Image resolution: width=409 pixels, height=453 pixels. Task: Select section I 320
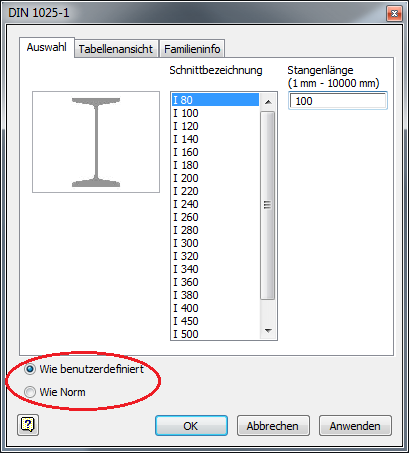(x=215, y=256)
